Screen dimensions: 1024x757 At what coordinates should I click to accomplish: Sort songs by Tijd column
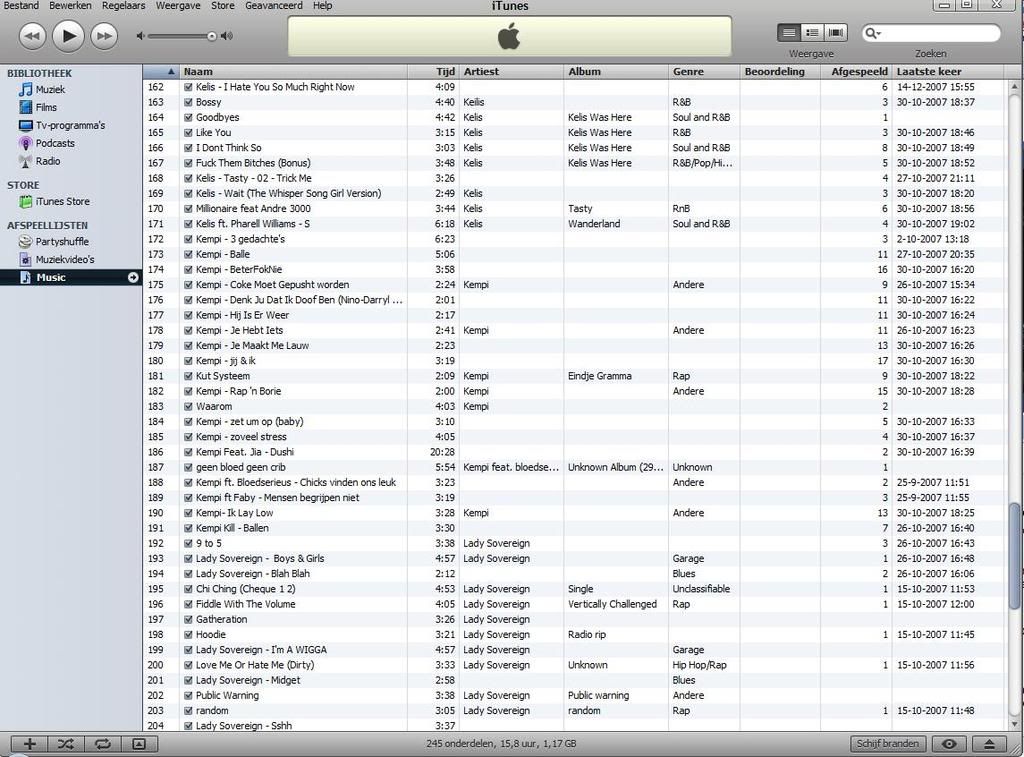(x=434, y=72)
